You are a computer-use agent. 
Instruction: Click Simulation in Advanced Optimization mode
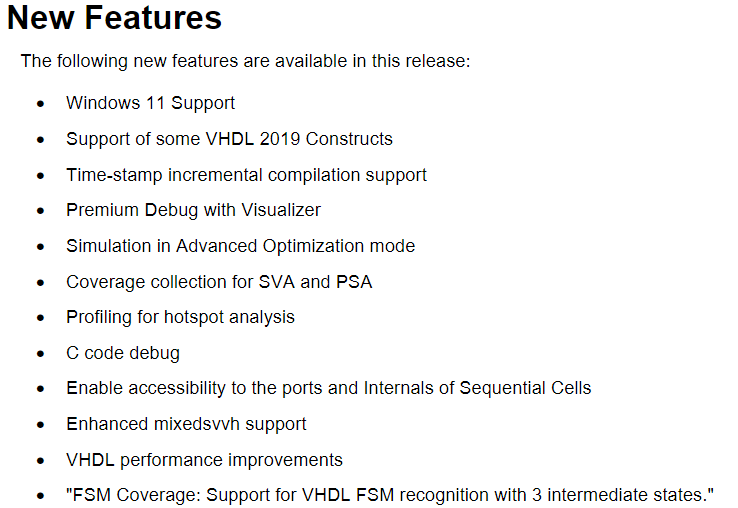pyautogui.click(x=241, y=246)
